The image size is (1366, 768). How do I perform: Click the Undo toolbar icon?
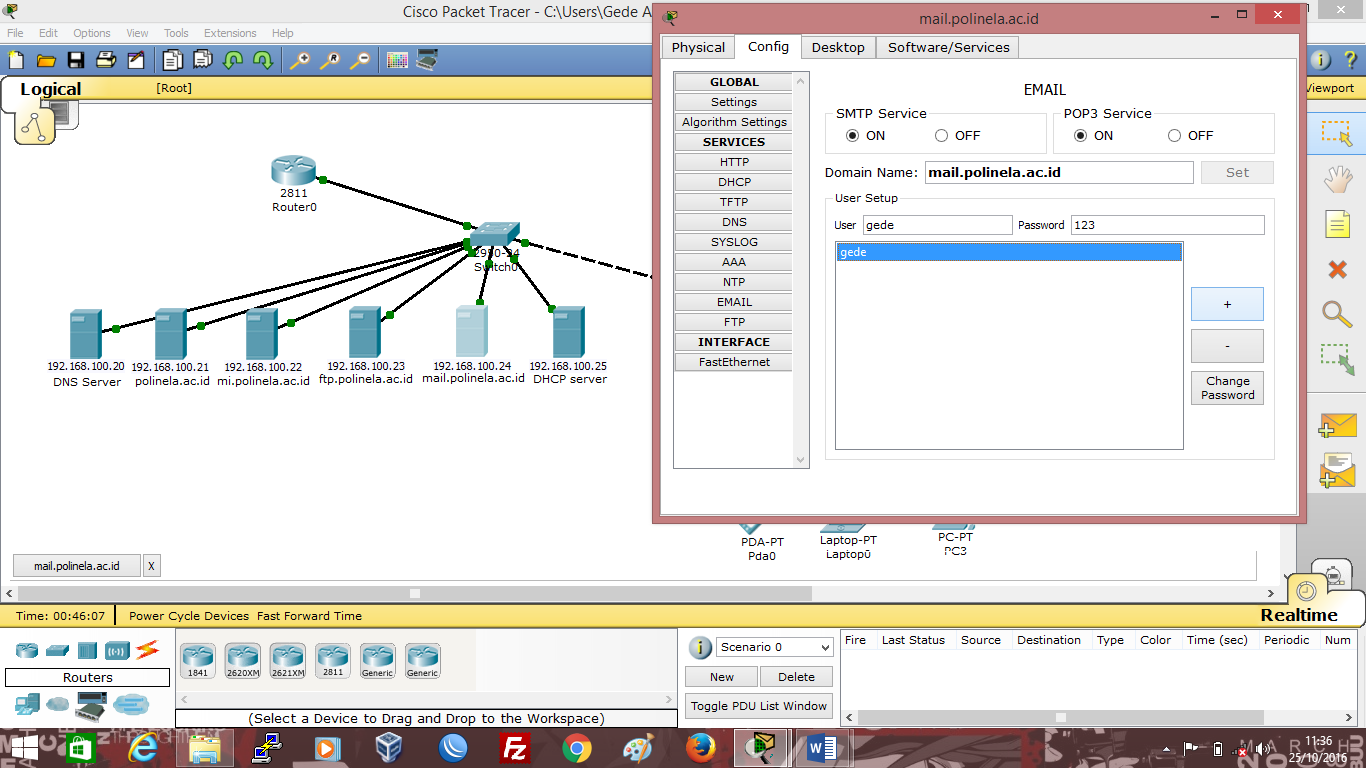click(233, 60)
